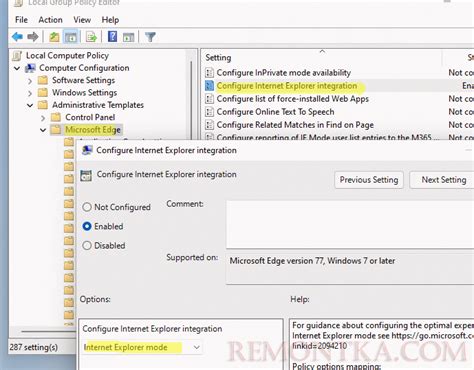The width and height of the screenshot is (474, 370).
Task: Click the Up one level folder icon
Action: pos(54,37)
